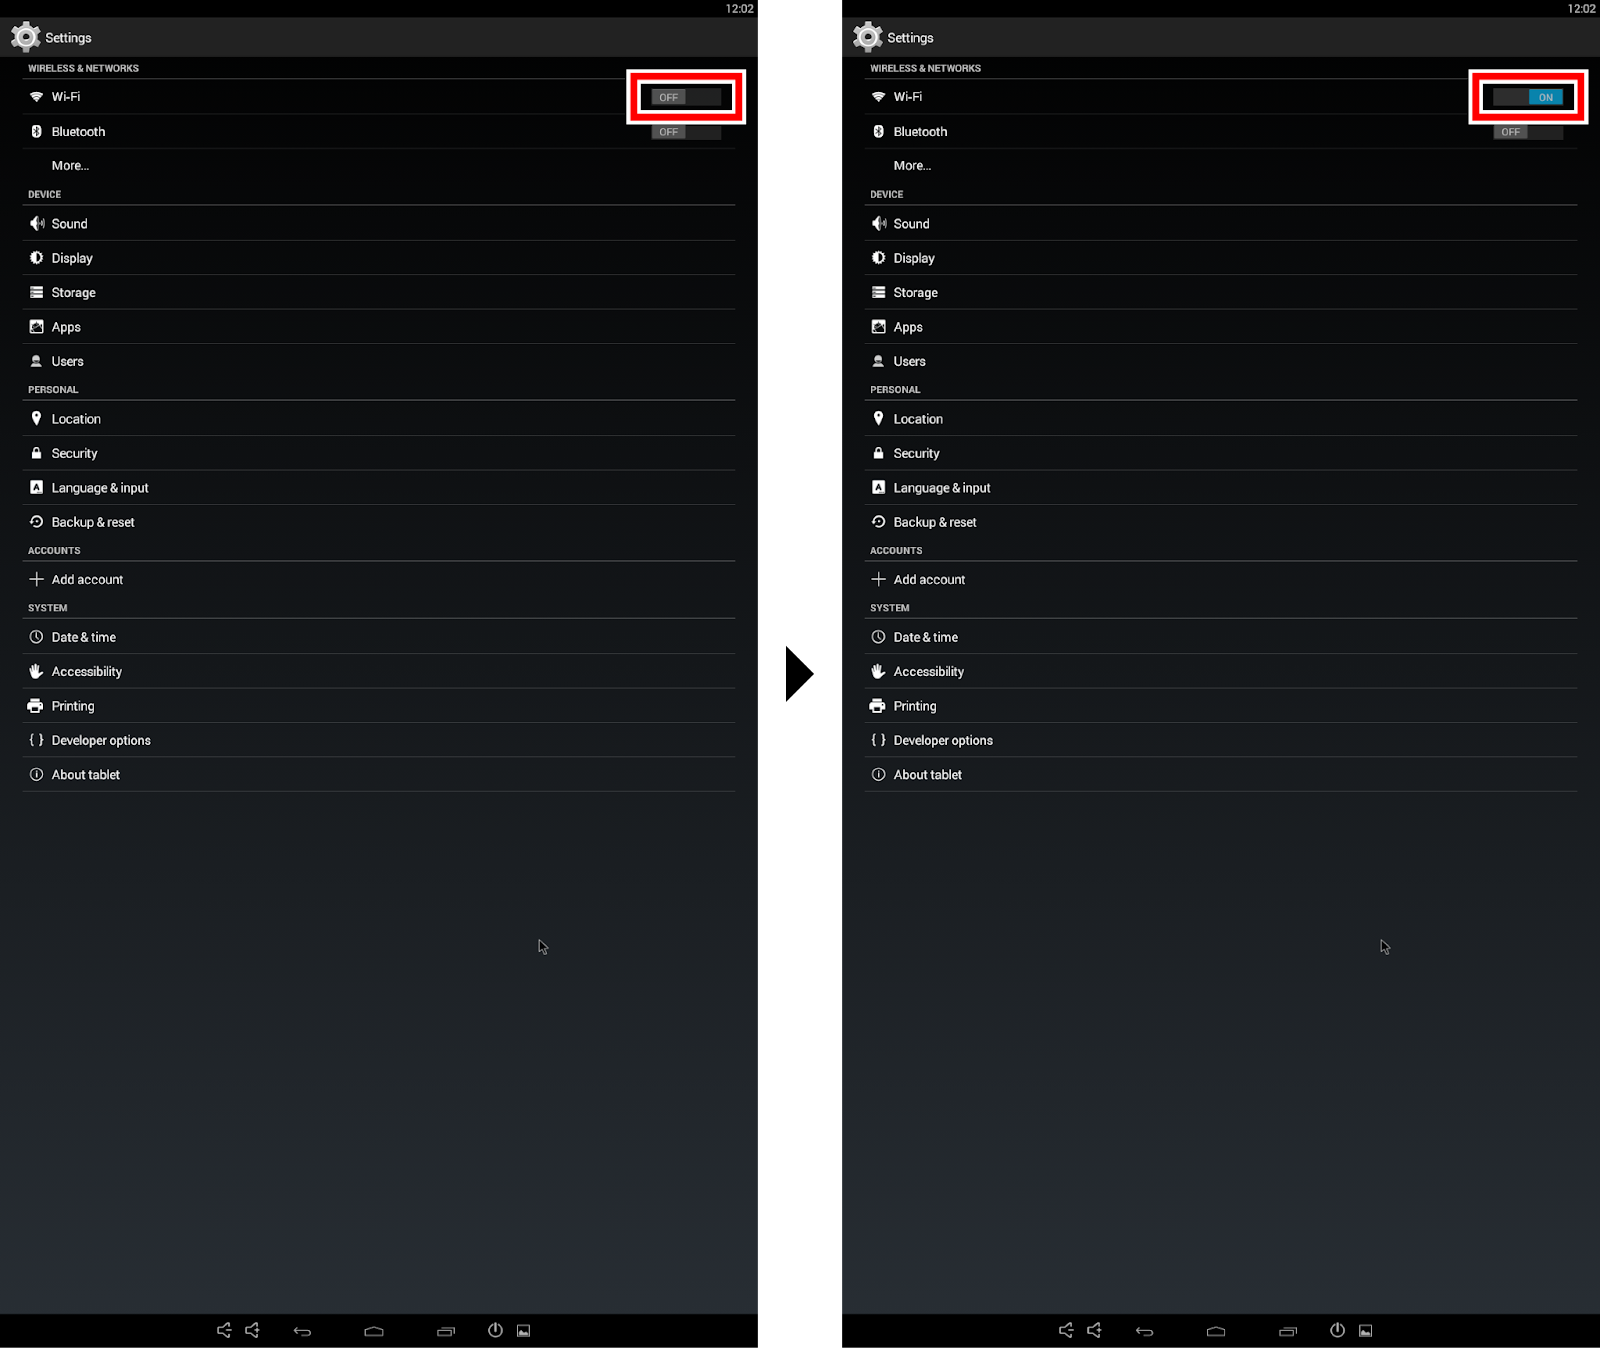Tap the power icon in Wi-Fi-on screen navigation bar
This screenshot has height=1348, width=1600.
point(1337,1330)
